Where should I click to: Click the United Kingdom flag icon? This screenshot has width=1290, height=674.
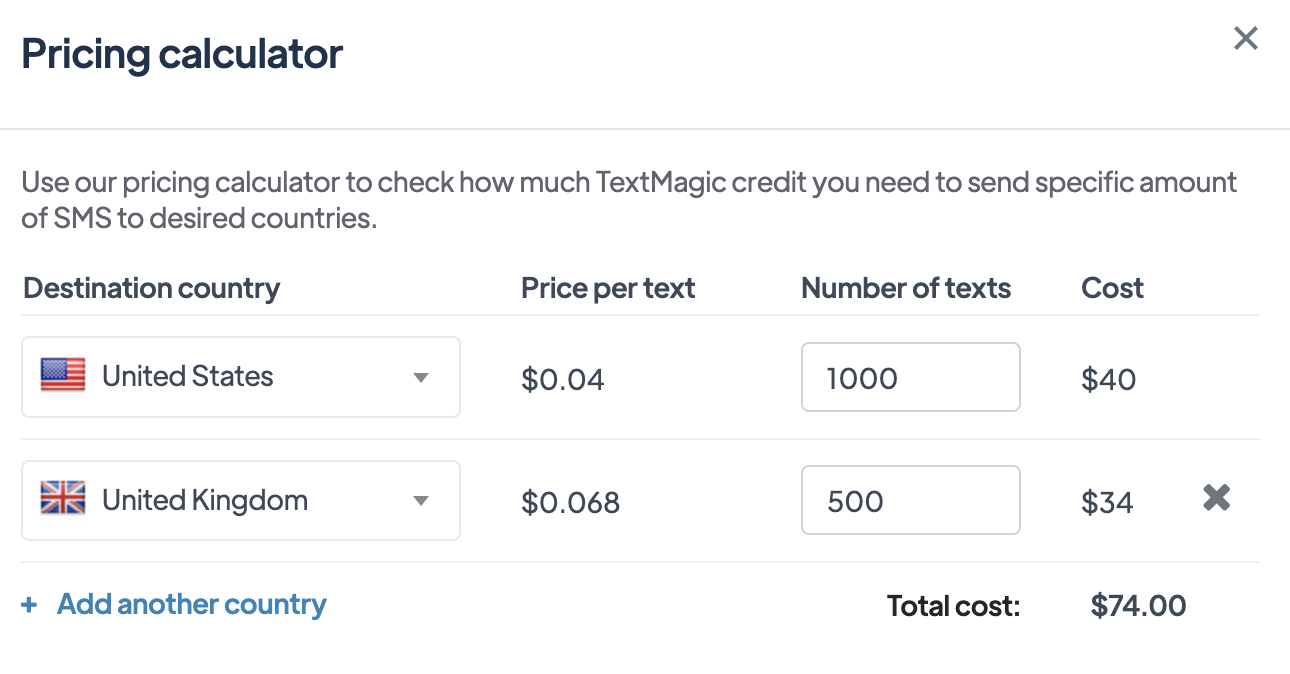[63, 499]
